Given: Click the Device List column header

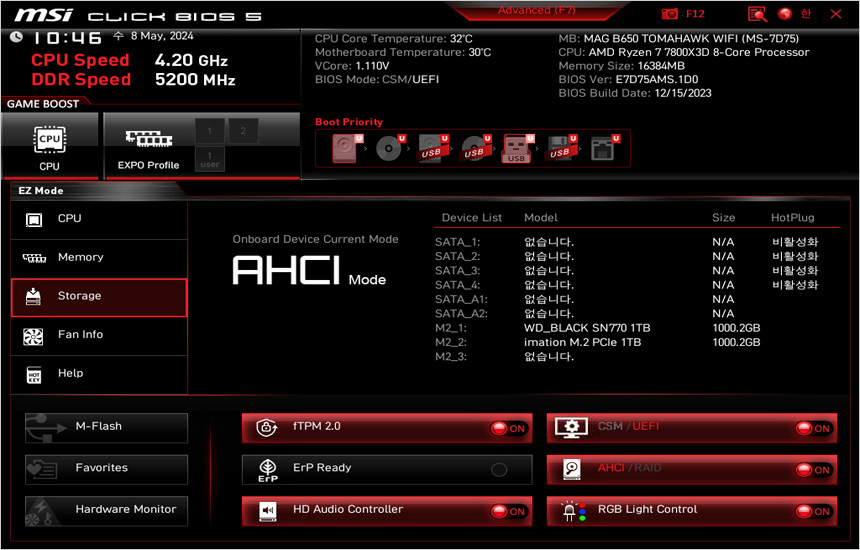Looking at the screenshot, I should point(472,218).
